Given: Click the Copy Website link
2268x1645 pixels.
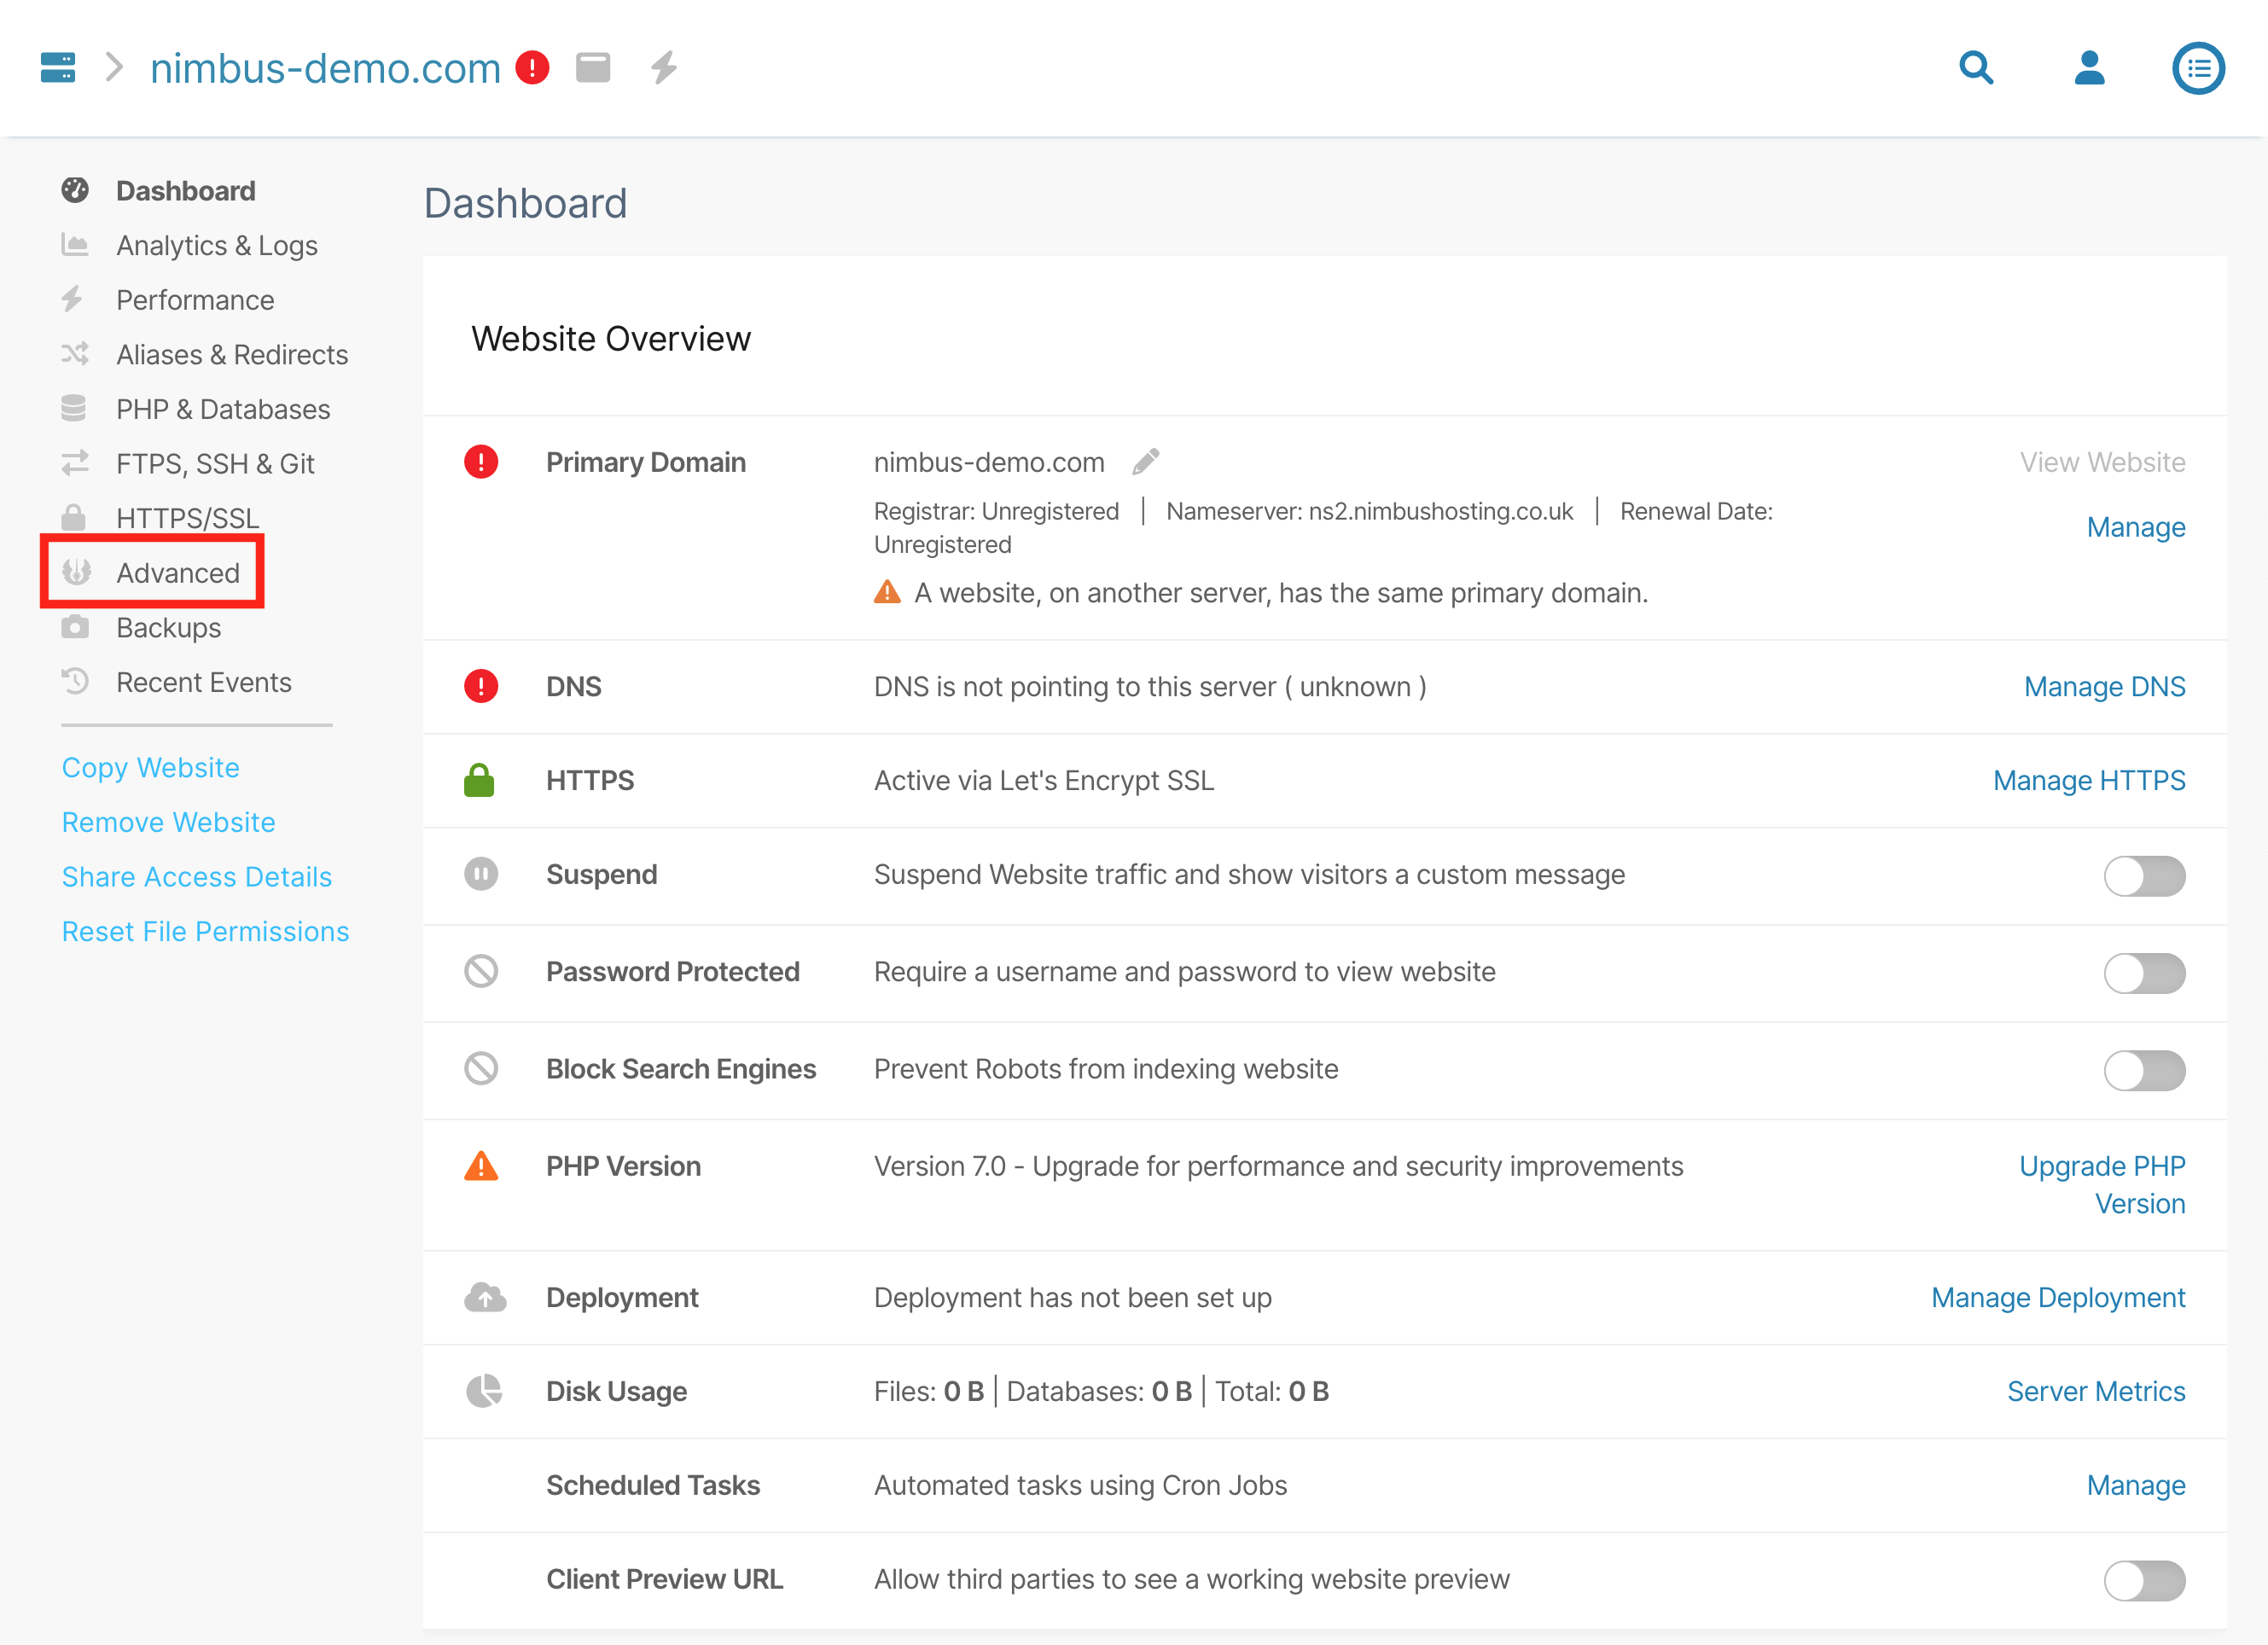Looking at the screenshot, I should click(x=151, y=767).
